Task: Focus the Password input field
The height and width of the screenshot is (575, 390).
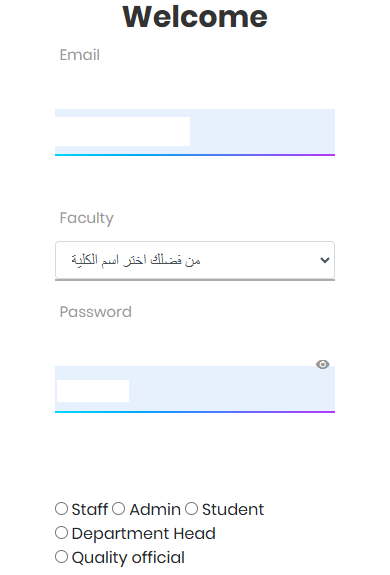Action: 195,388
